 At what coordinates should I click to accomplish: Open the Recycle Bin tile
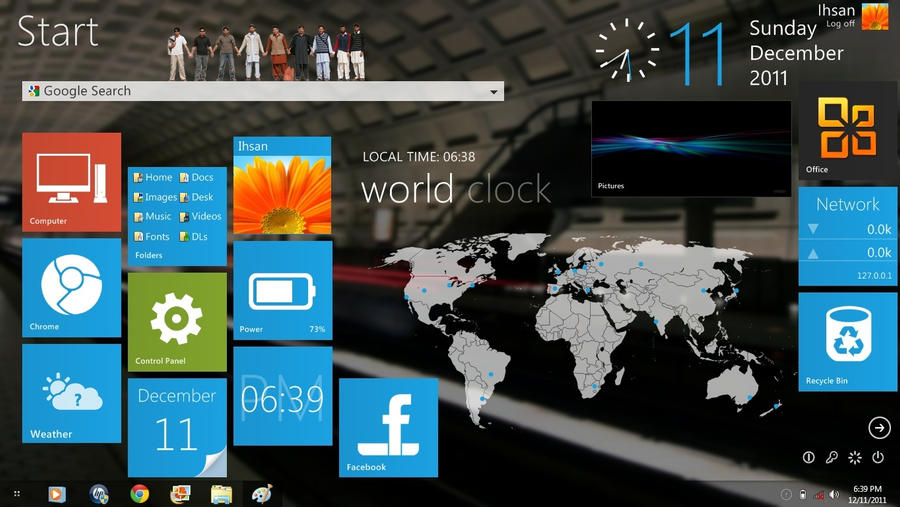(x=848, y=342)
